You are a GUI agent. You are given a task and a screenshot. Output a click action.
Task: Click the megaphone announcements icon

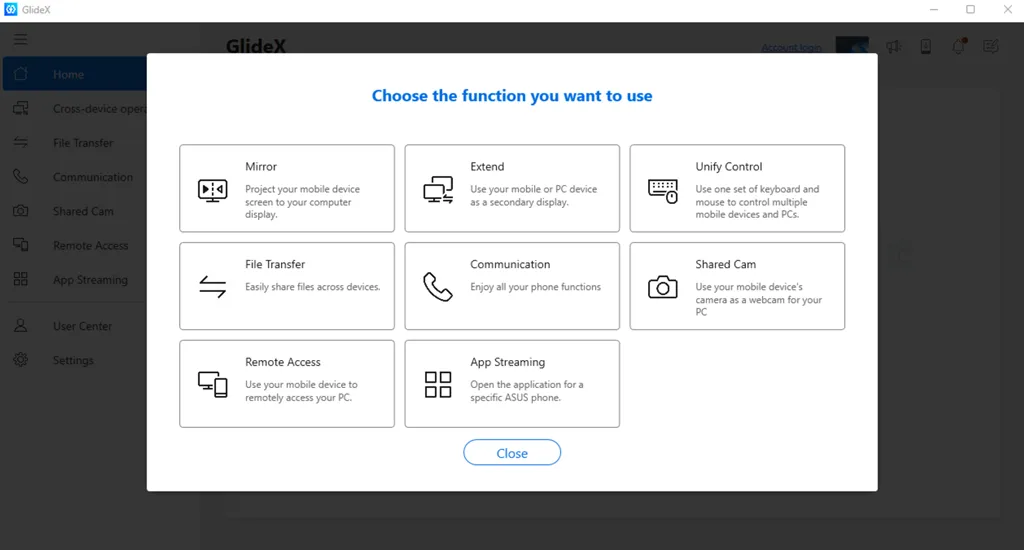(x=893, y=47)
